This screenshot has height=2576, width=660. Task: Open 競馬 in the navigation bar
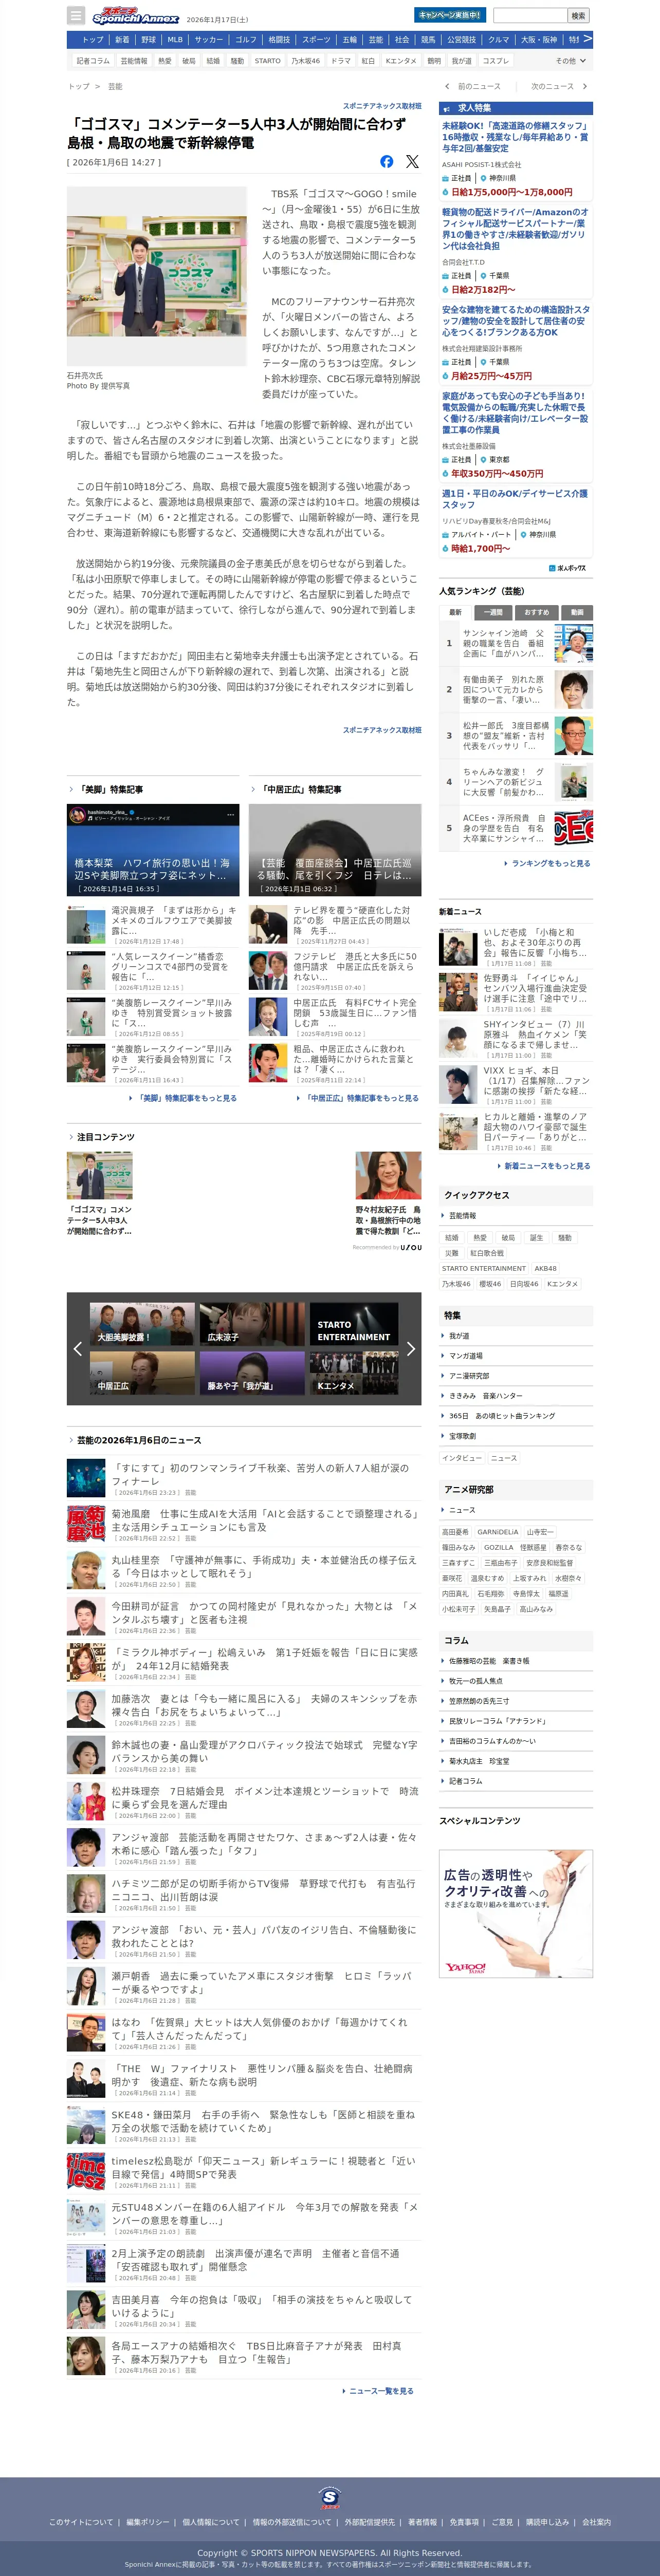coord(428,40)
